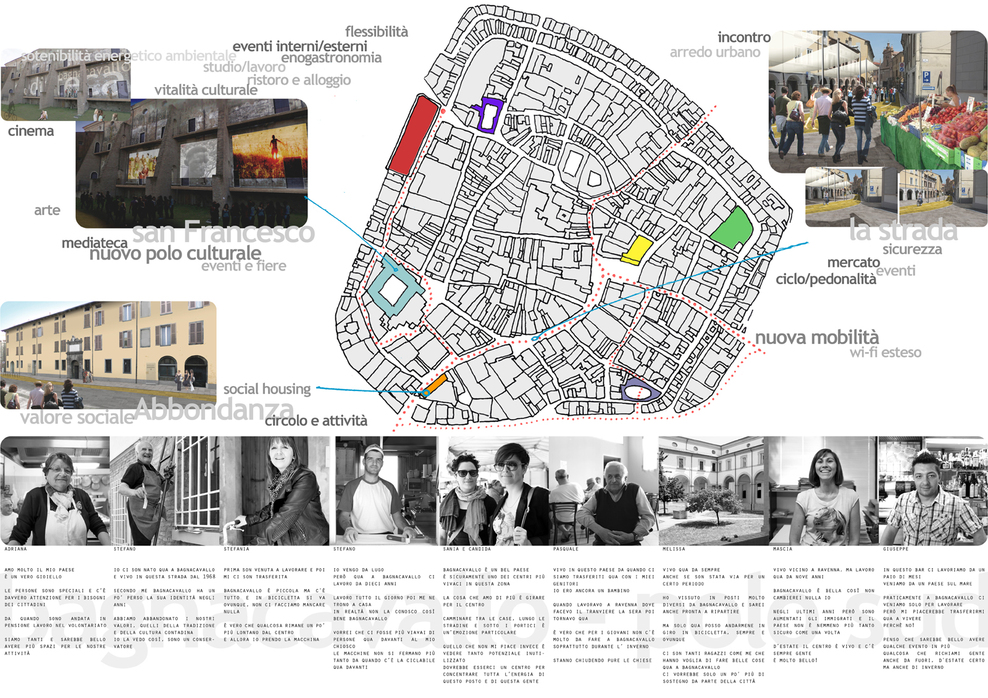Click Mascia's portrait photo
Screen dimensions: 988x698
[x=824, y=491]
